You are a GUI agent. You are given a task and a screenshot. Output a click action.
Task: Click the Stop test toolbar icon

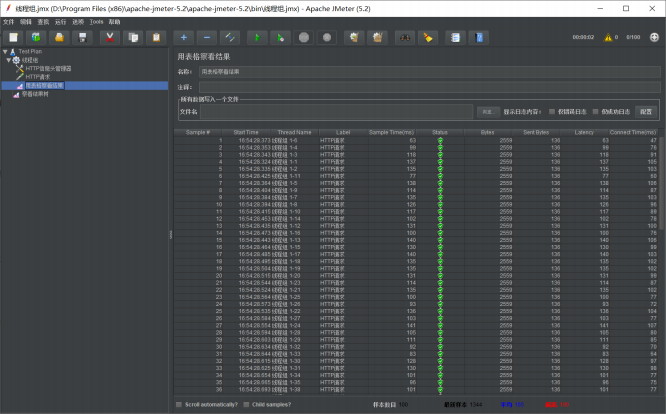(x=303, y=37)
